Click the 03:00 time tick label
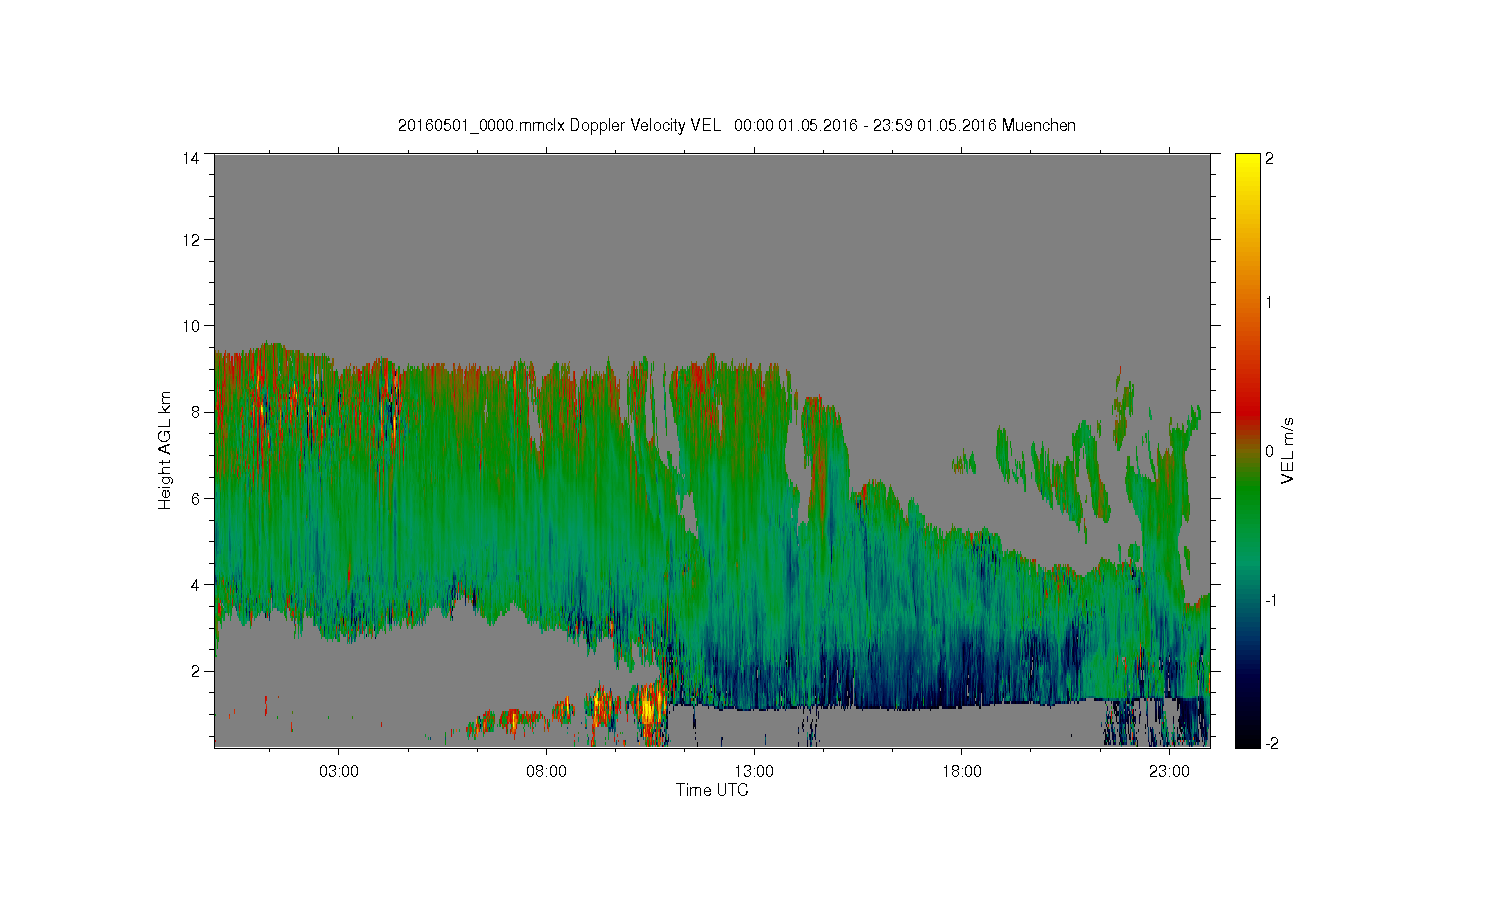Viewport: 1500px width, 900px height. pyautogui.click(x=338, y=772)
